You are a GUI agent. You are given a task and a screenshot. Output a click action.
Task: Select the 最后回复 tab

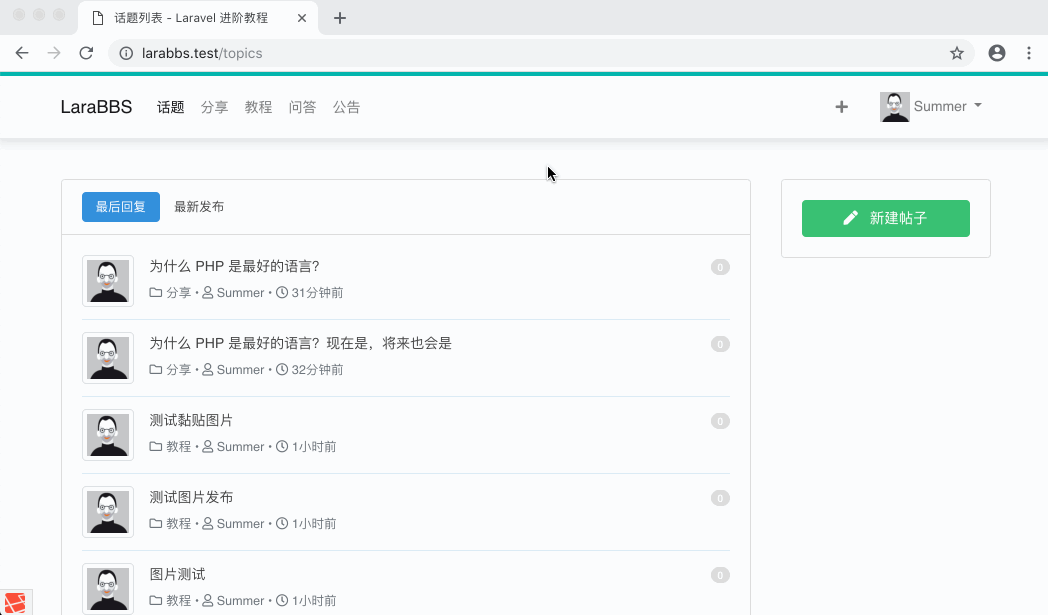[x=120, y=206]
